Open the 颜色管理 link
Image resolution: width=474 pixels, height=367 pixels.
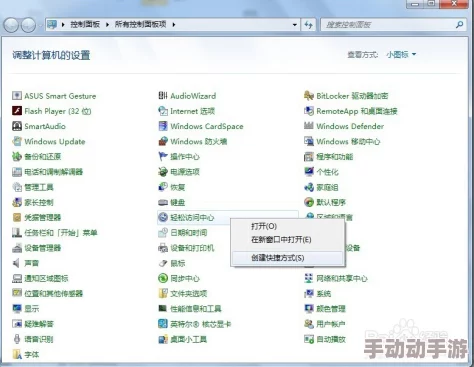331,309
